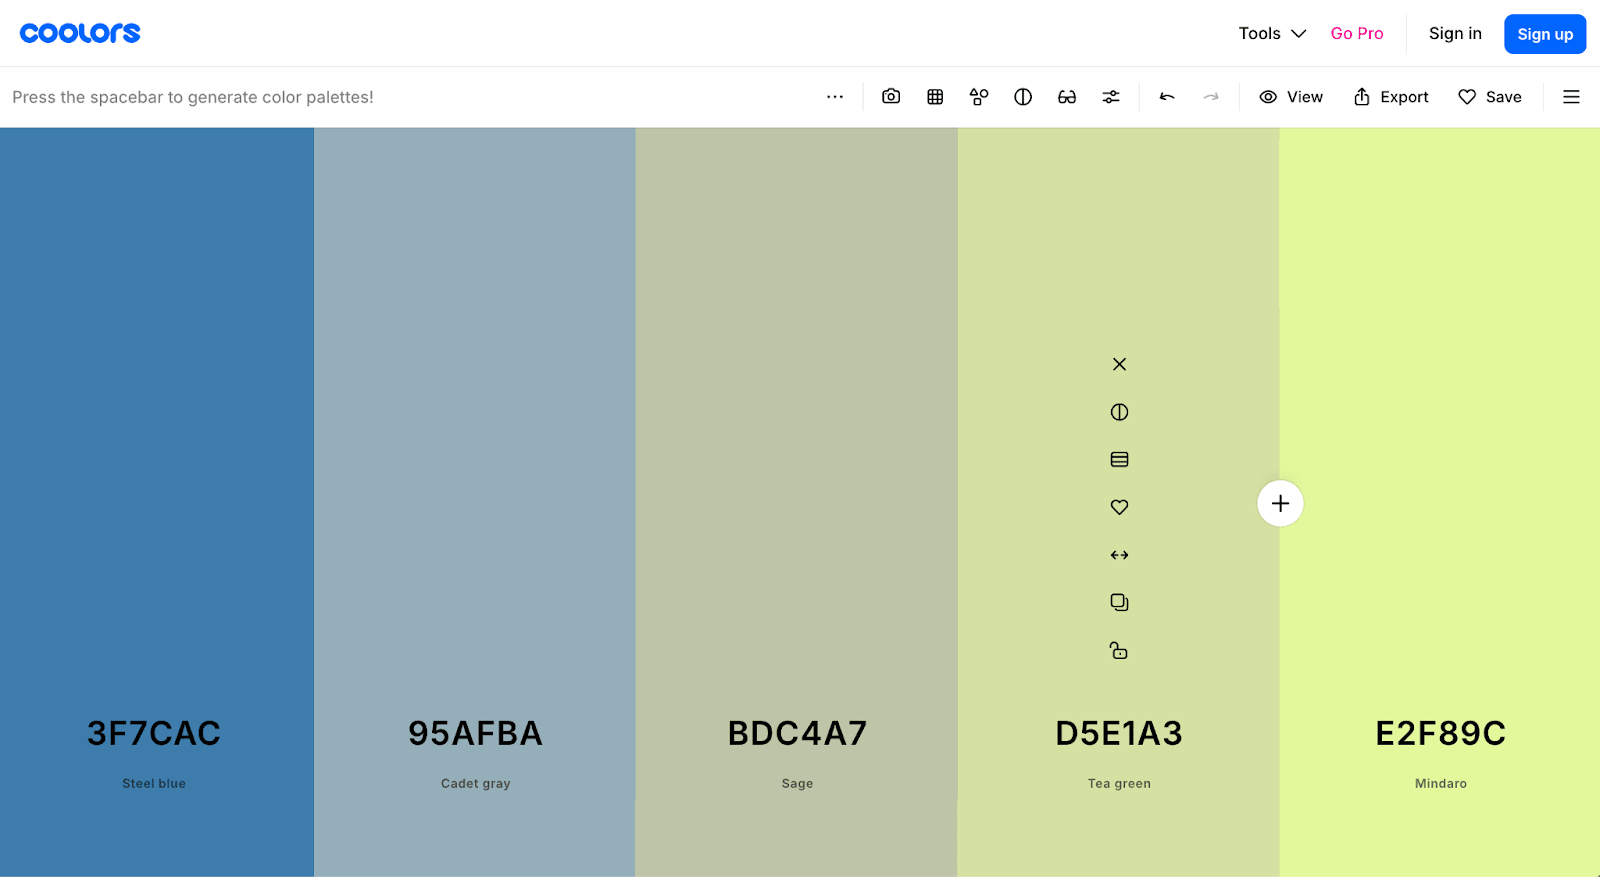The width and height of the screenshot is (1600, 877).
Task: Click the Go Pro link
Action: click(1357, 34)
